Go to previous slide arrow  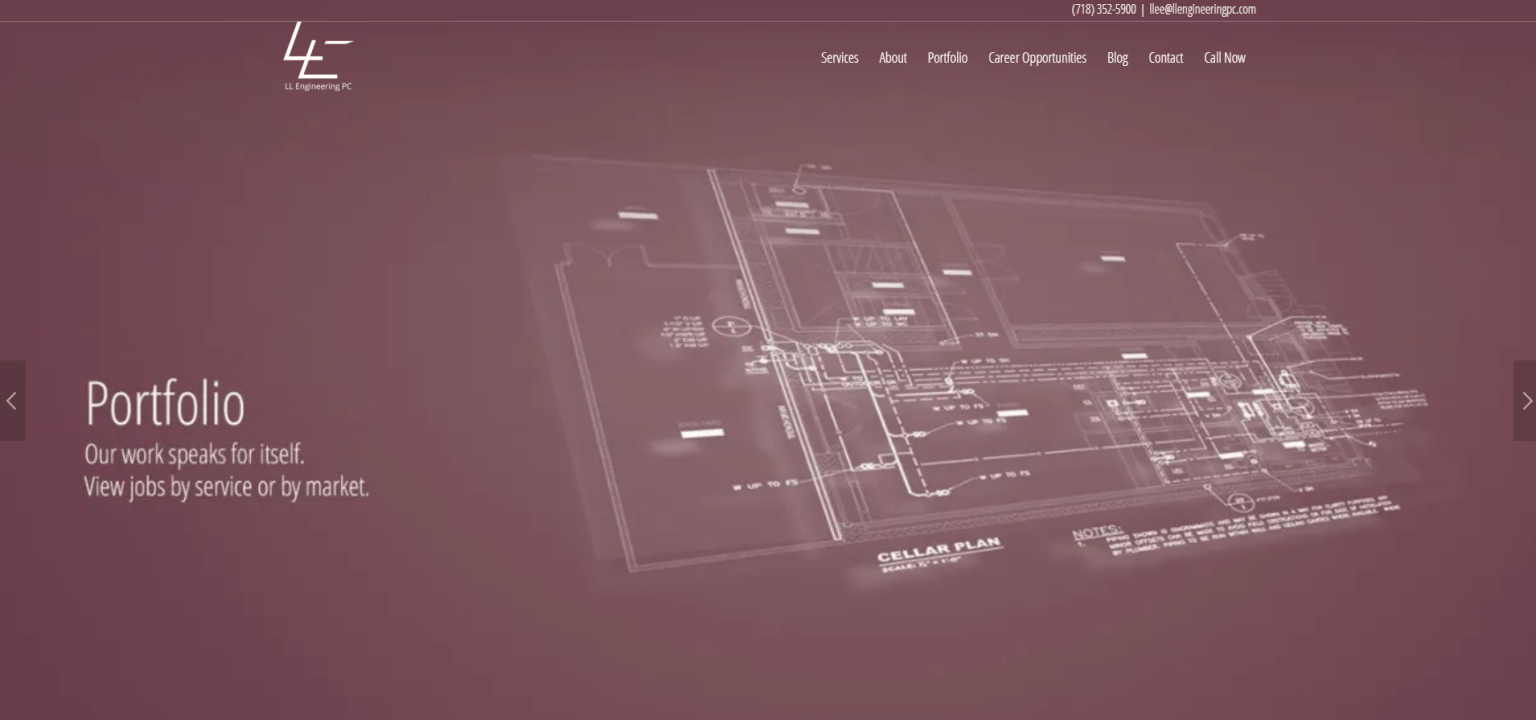(x=12, y=401)
